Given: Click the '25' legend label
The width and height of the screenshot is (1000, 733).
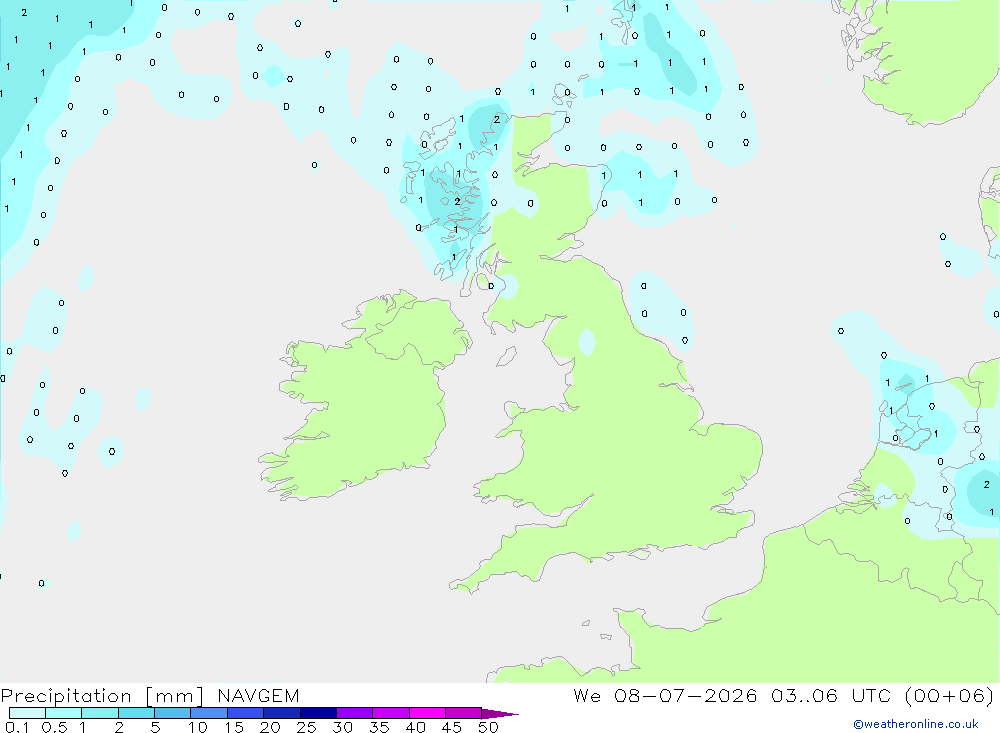Looking at the screenshot, I should coord(306,727).
